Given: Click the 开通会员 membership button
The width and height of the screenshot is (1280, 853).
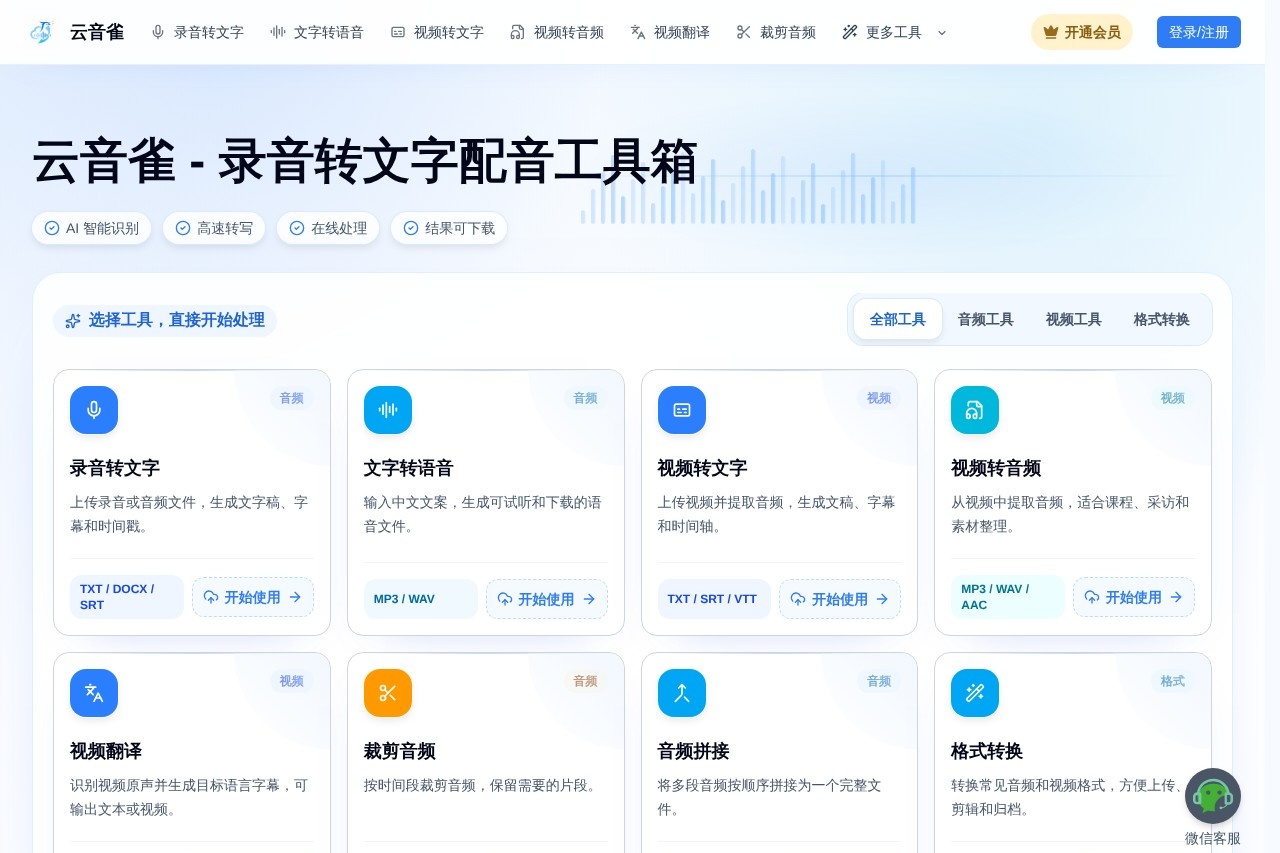Looking at the screenshot, I should pos(1082,32).
